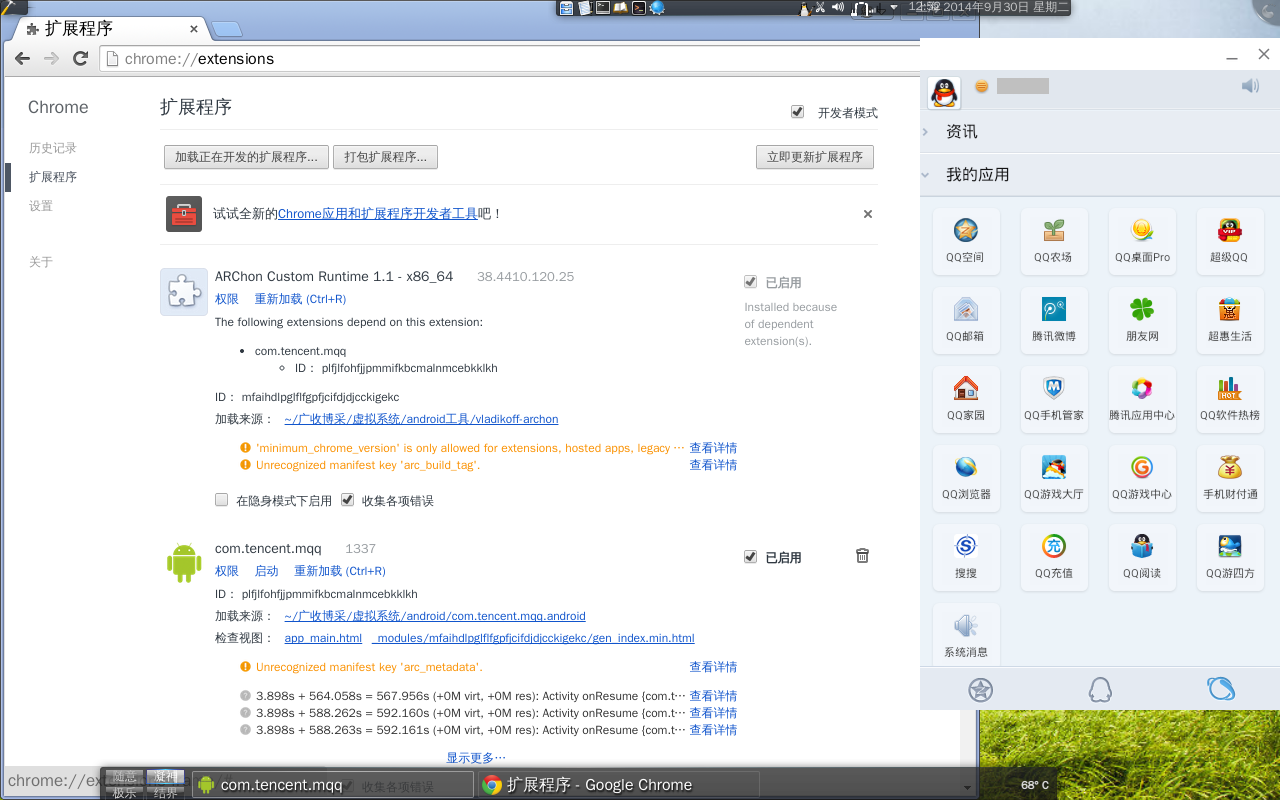Open QQ邮箱 app
This screenshot has width=1280, height=800.
[x=965, y=320]
